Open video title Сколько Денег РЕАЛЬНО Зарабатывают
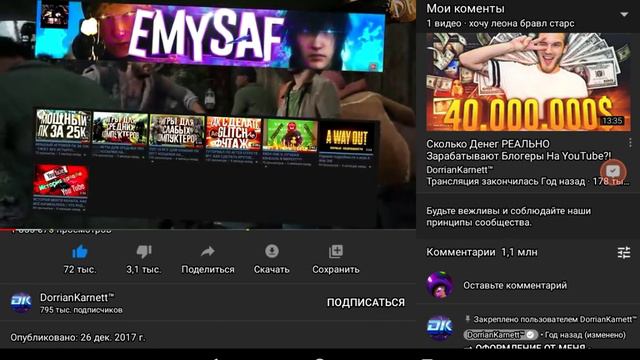 pyautogui.click(x=519, y=150)
